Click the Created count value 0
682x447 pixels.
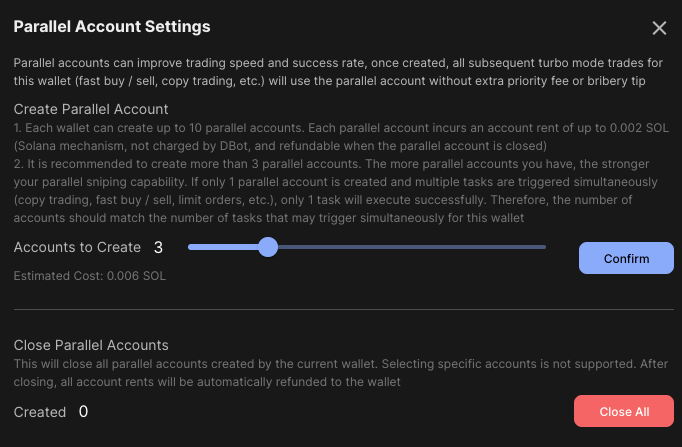coord(84,411)
